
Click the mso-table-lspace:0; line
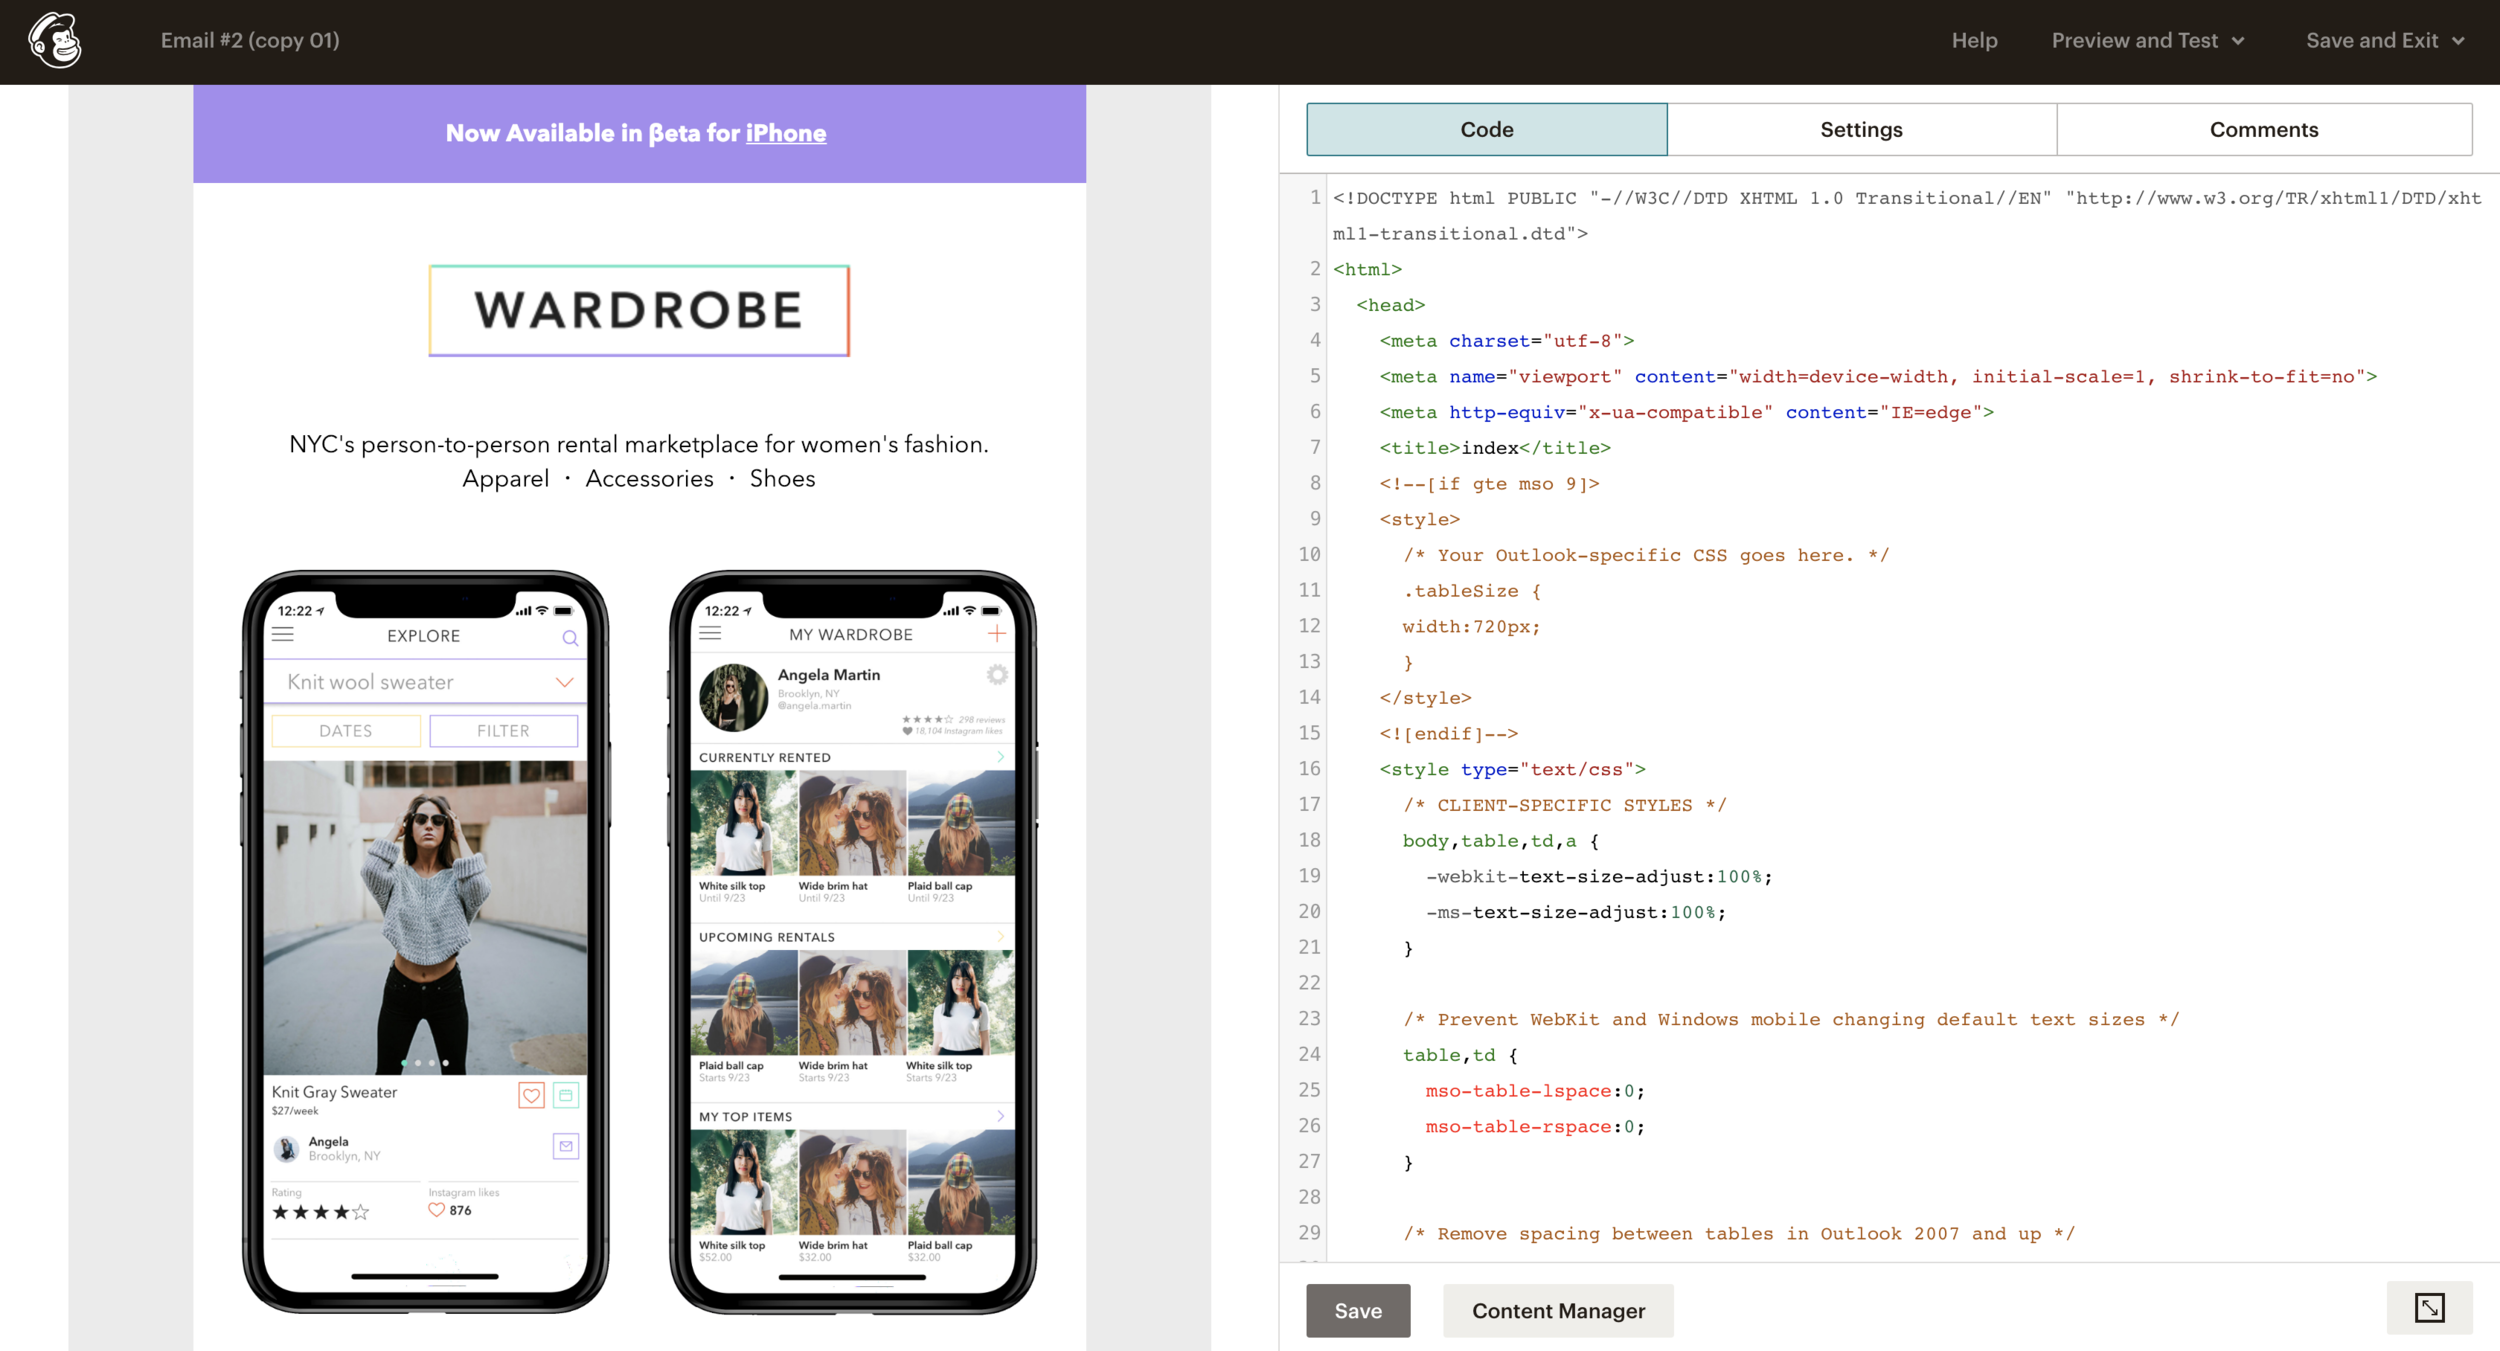point(1535,1091)
